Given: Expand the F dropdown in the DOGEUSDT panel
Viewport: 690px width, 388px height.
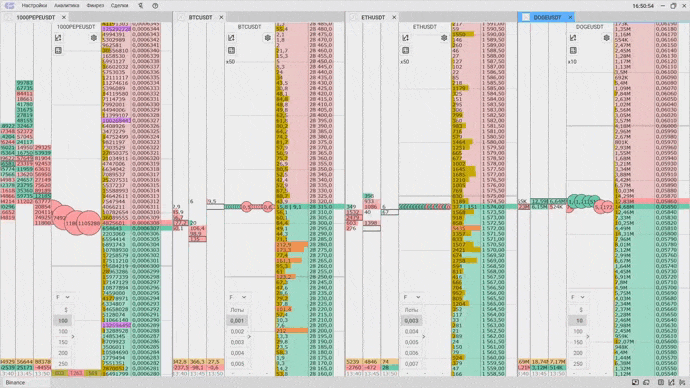Looking at the screenshot, I should pyautogui.click(x=579, y=297).
